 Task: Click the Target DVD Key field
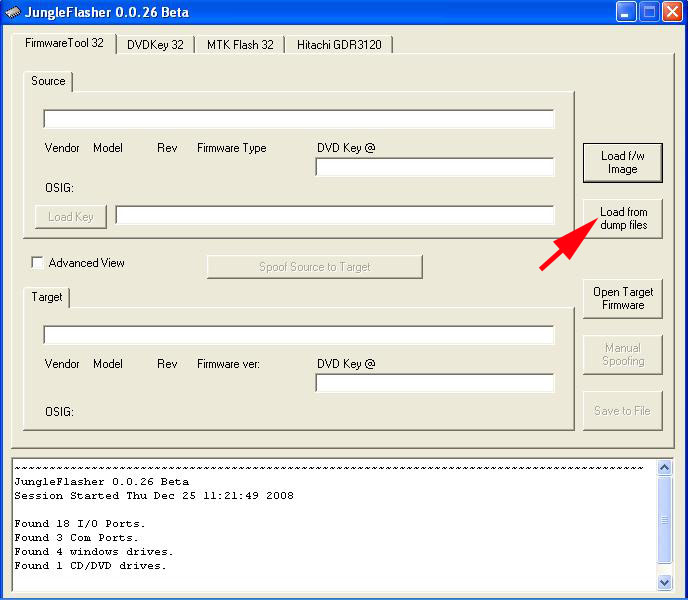(435, 383)
